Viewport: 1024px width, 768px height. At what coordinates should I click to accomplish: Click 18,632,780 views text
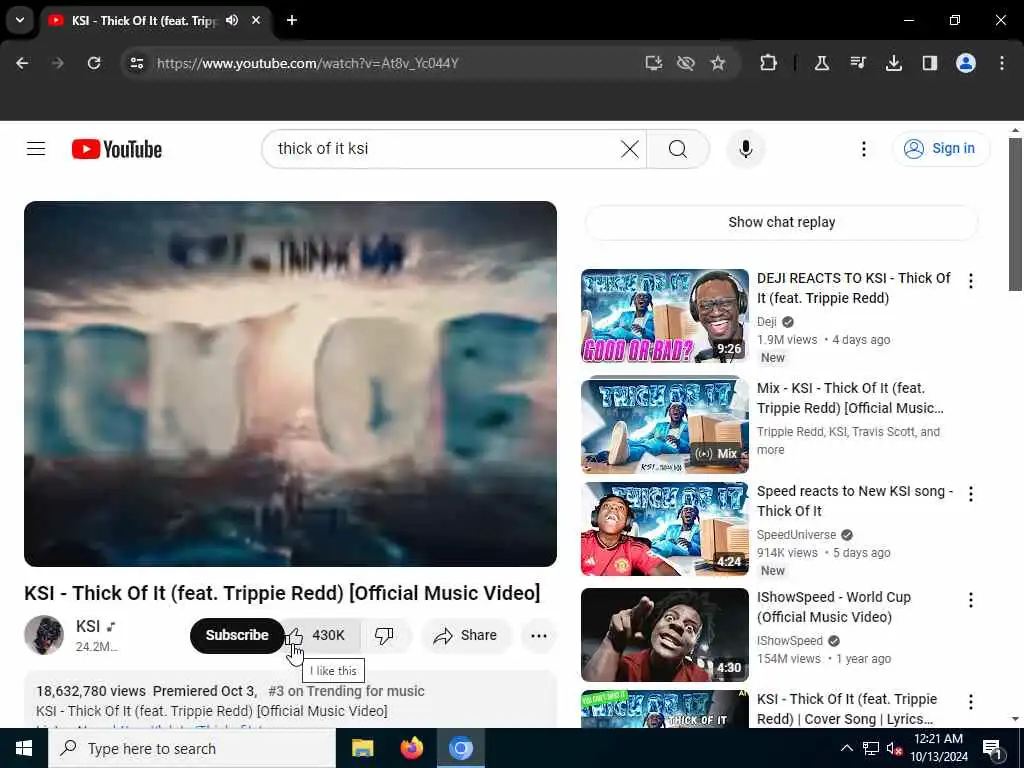click(x=91, y=691)
